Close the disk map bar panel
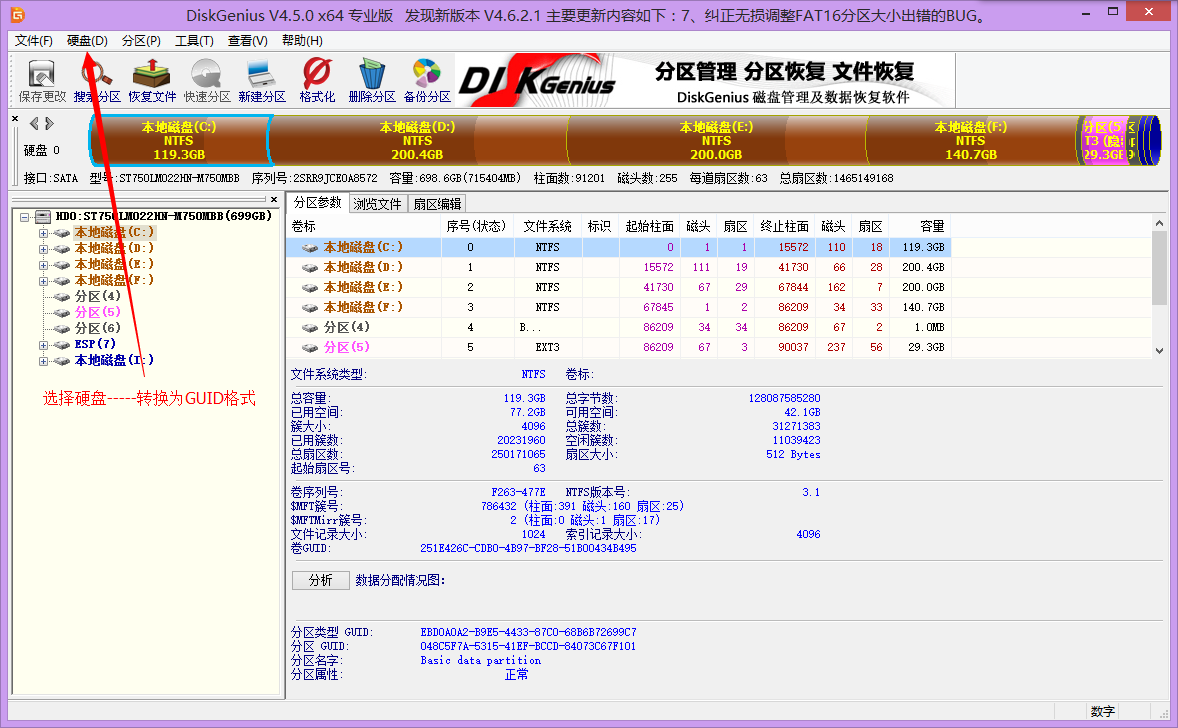1178x728 pixels. pyautogui.click(x=15, y=119)
